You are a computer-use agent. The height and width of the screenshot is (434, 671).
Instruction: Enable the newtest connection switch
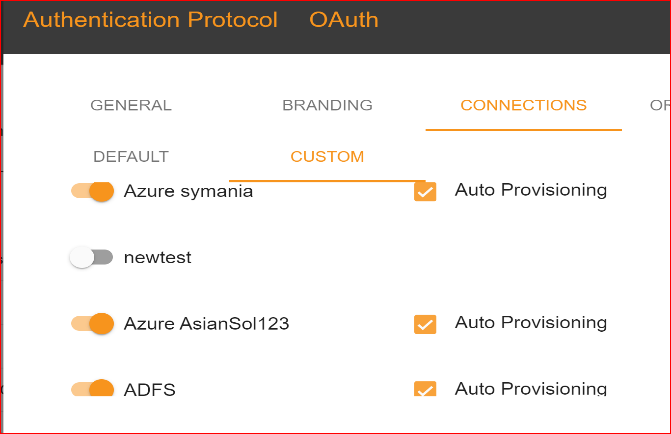91,257
